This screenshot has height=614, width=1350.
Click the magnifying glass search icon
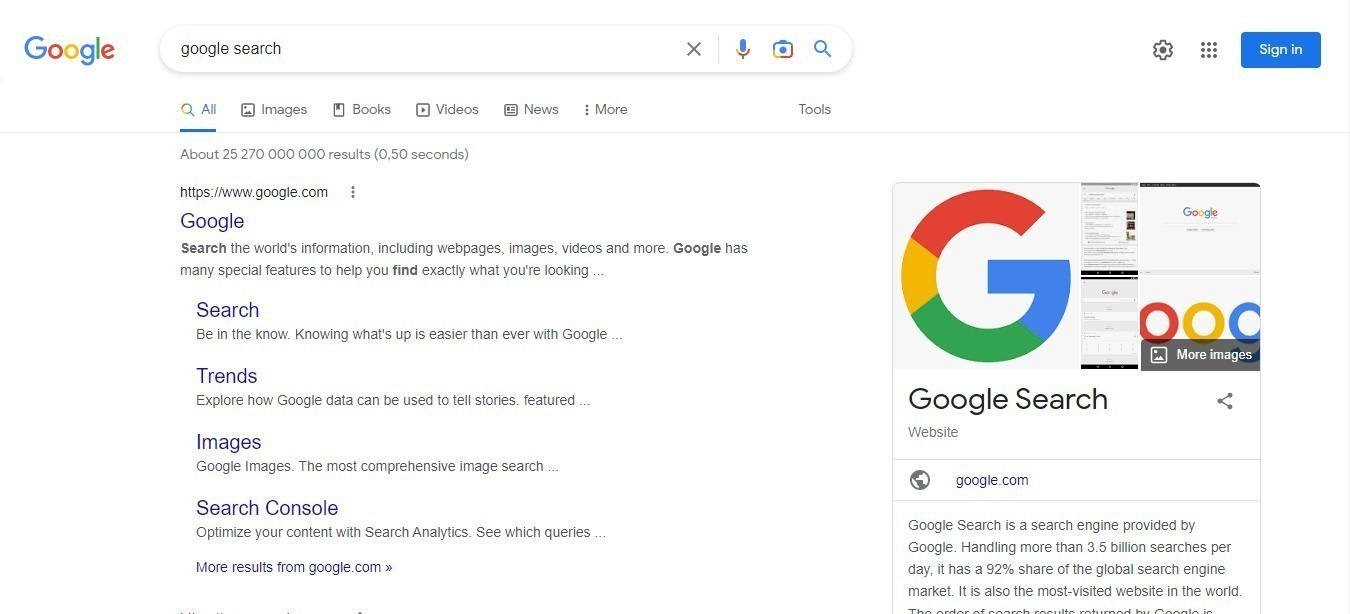(822, 49)
